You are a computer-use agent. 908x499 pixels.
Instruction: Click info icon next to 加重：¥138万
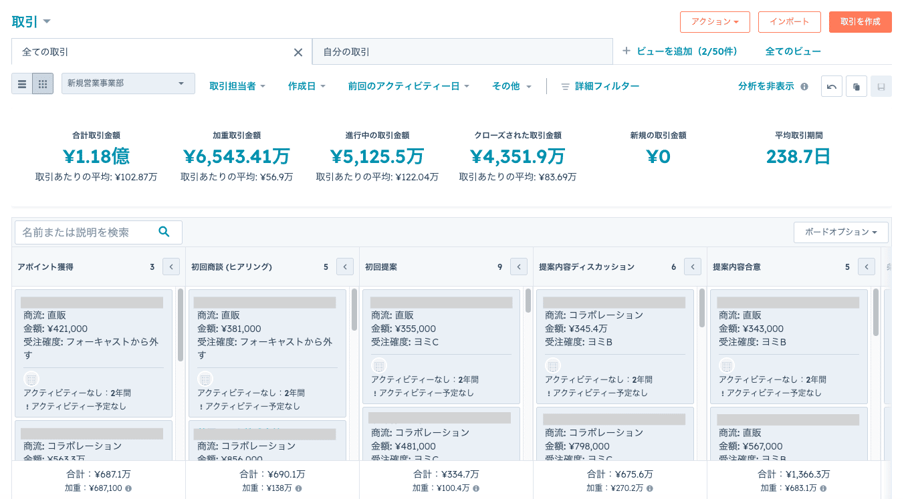(298, 489)
